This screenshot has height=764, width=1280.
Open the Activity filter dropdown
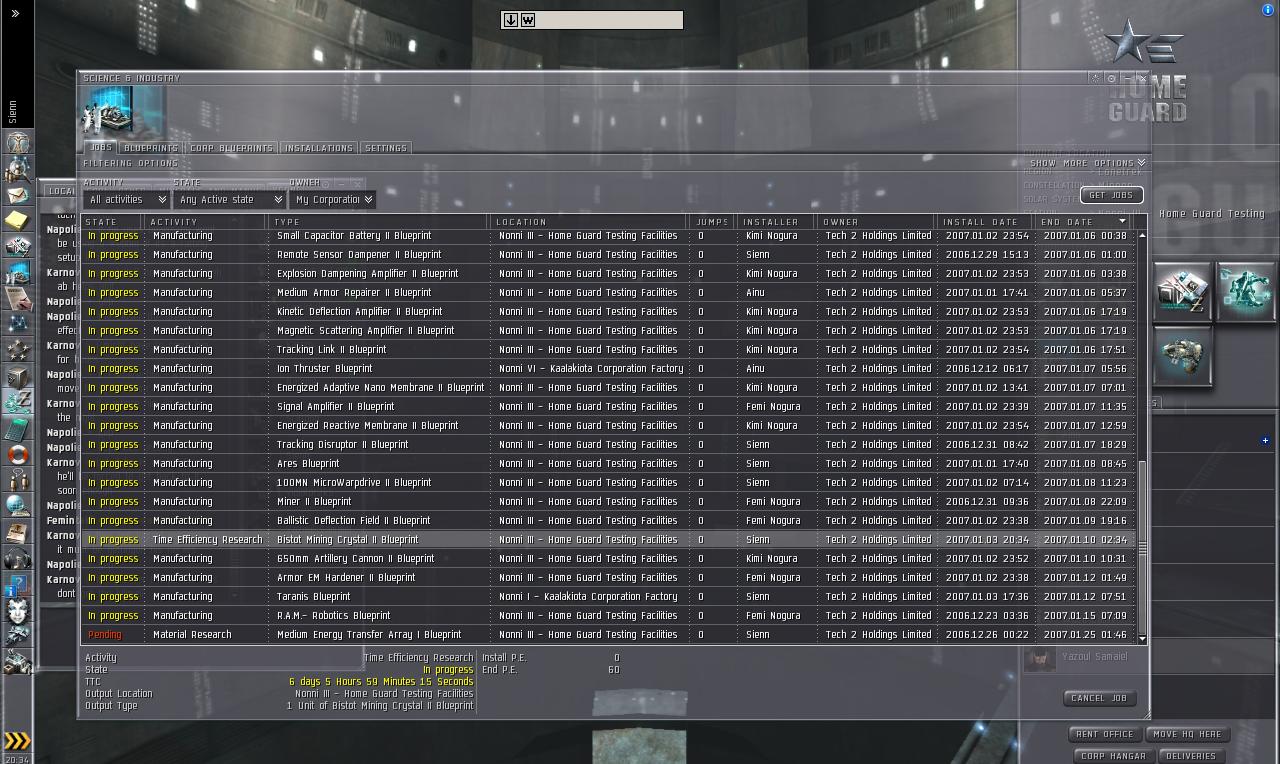[x=126, y=200]
